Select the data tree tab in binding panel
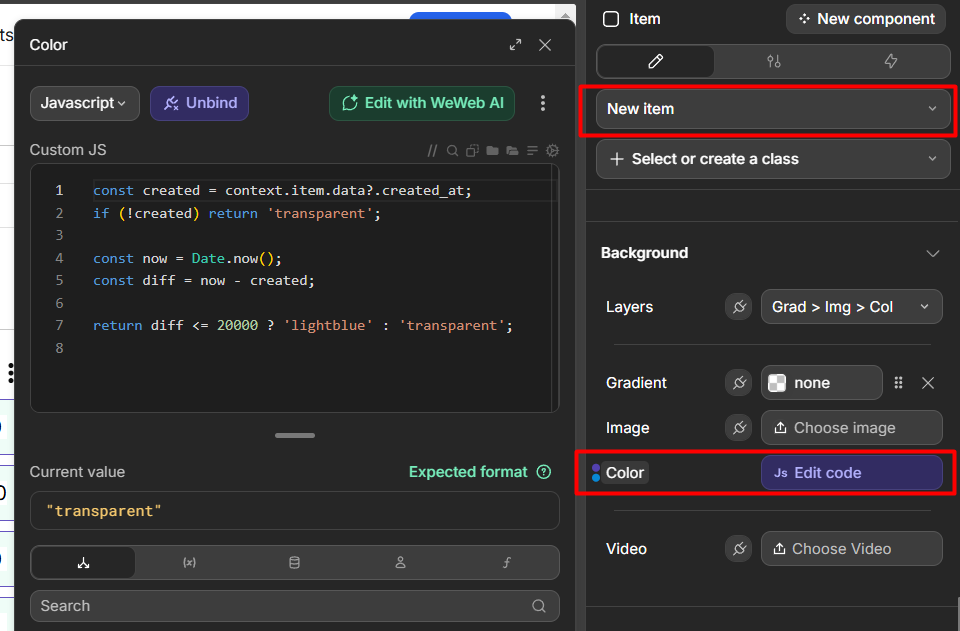This screenshot has height=631, width=960. pyautogui.click(x=84, y=562)
